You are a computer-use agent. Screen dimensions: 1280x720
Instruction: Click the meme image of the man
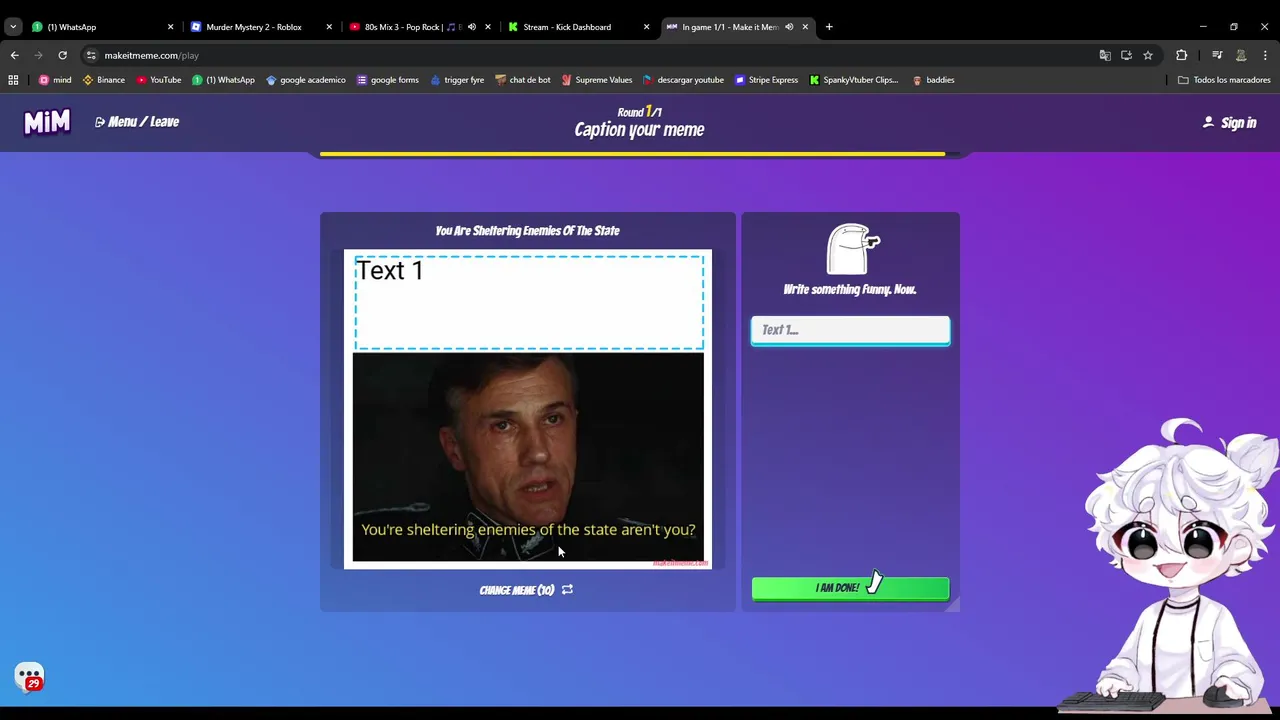[528, 457]
